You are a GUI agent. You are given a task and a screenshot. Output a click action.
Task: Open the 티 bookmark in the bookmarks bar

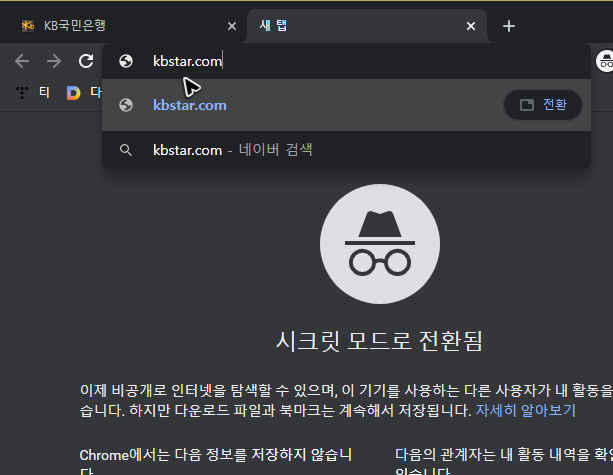pos(33,92)
